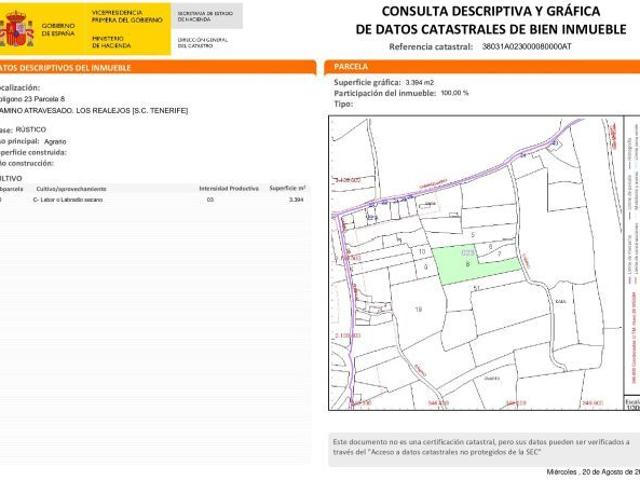Click parcel 51 label on the map
The image size is (640, 480).
coord(476,289)
